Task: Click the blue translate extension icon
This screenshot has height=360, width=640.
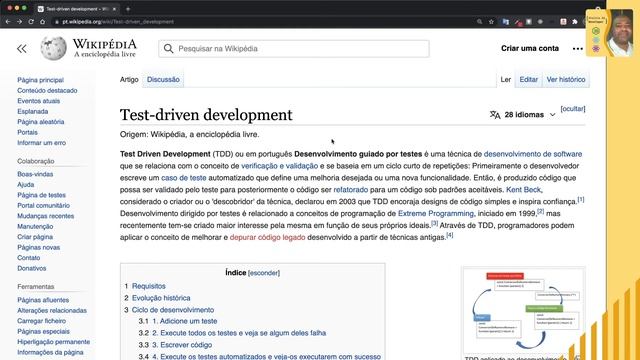Action: pos(506,22)
